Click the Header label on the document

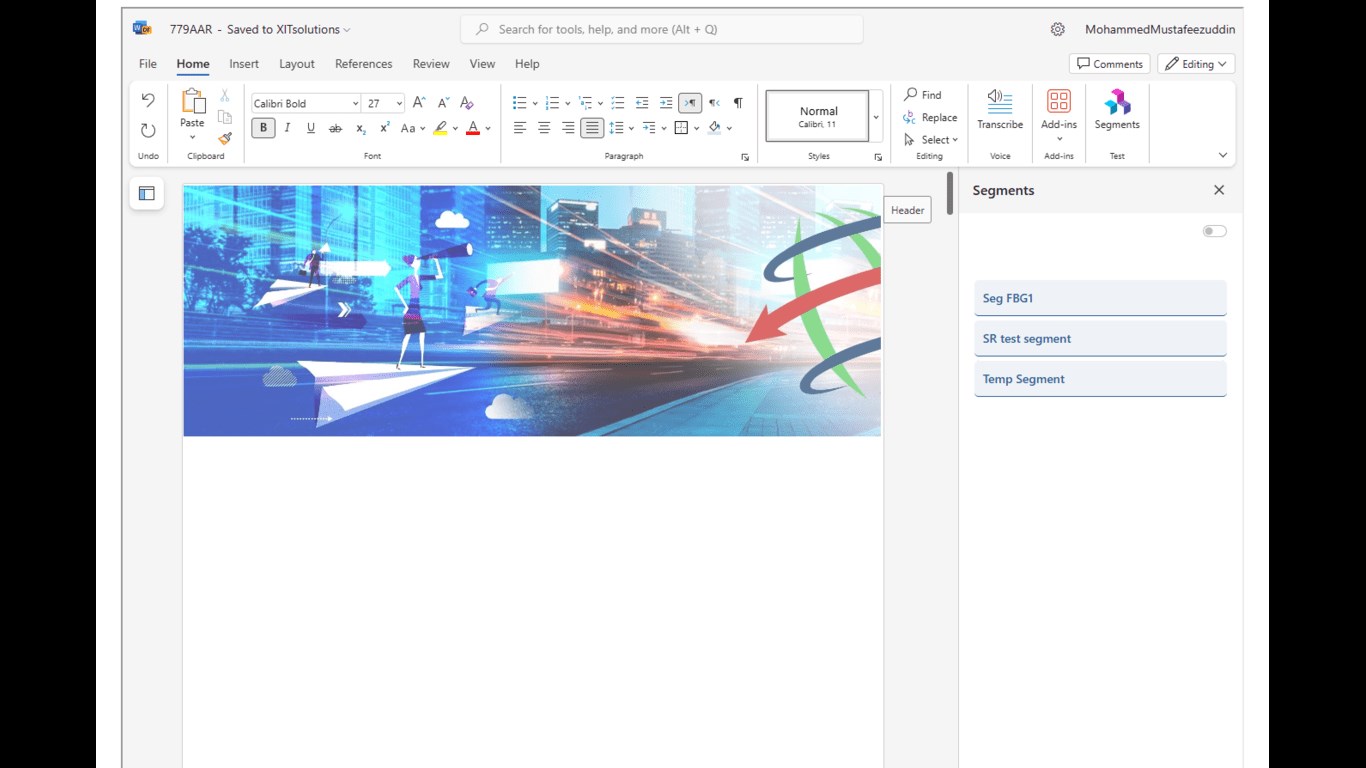(908, 210)
